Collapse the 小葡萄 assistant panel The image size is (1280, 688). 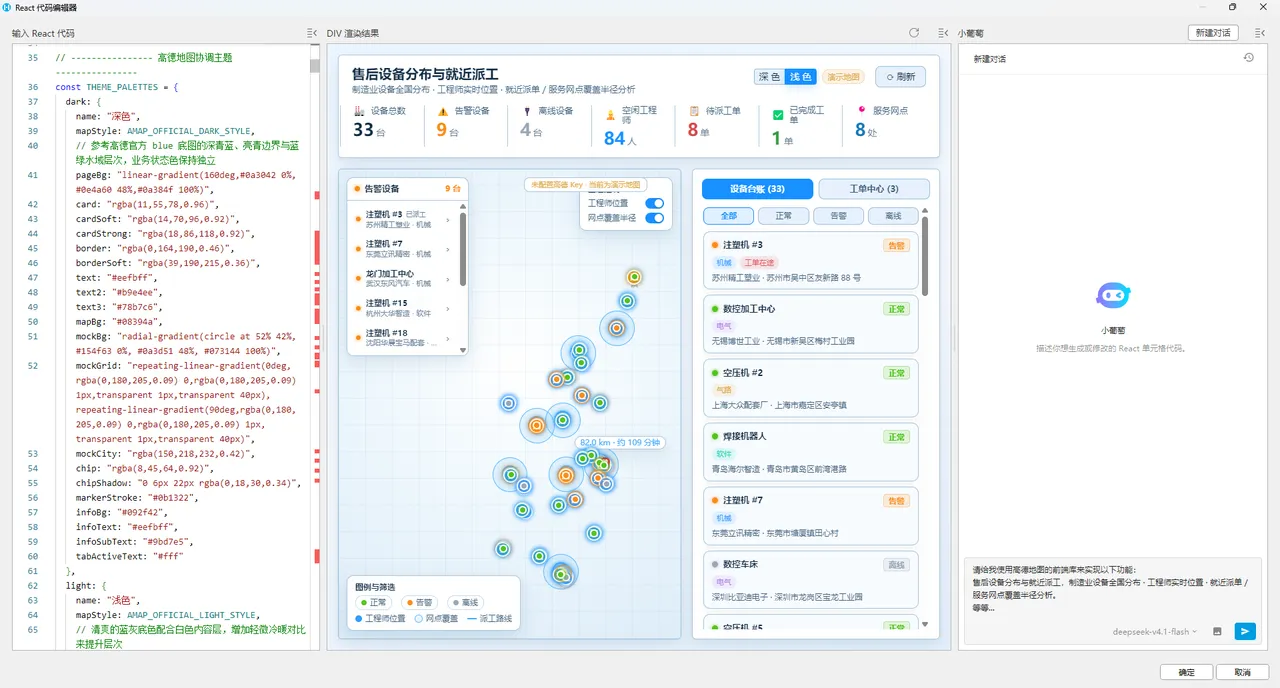click(1261, 33)
